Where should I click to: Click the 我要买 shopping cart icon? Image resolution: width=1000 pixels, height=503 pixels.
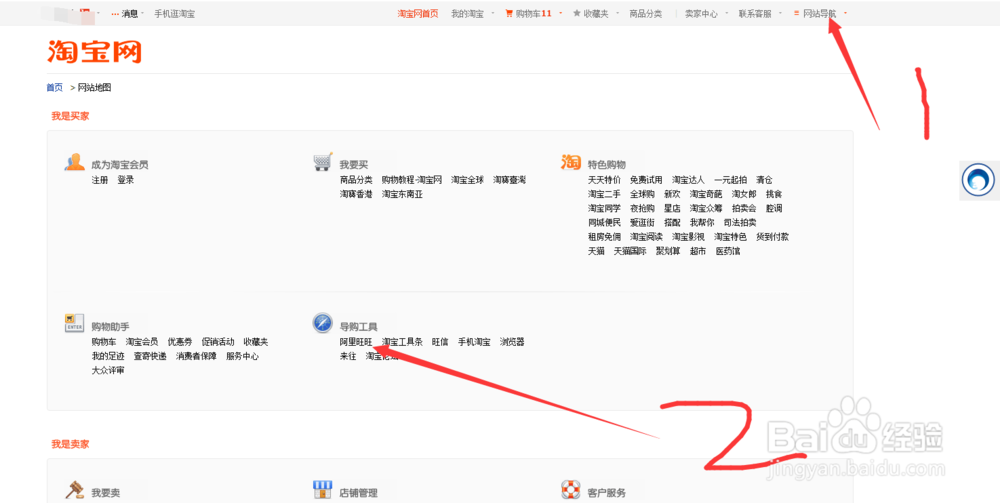[323, 162]
